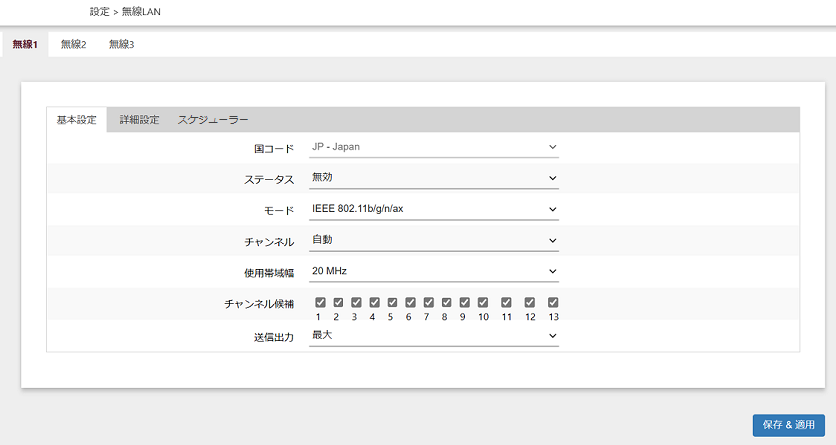Uncheck the channel 3 checkbox
Viewport: 836px width, 445px height.
click(x=356, y=302)
